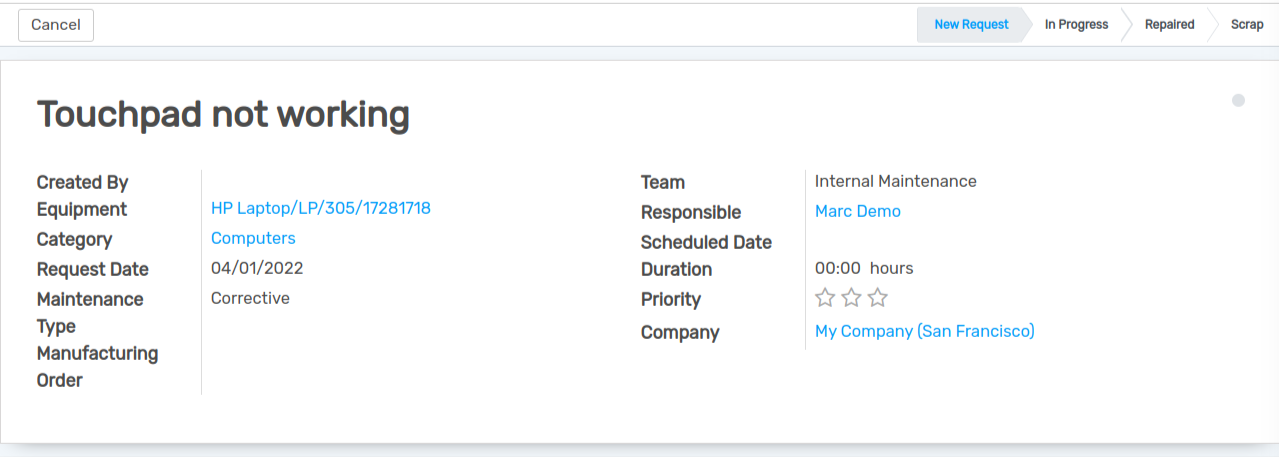The width and height of the screenshot is (1279, 457).
Task: Set priority to one star
Action: (825, 298)
